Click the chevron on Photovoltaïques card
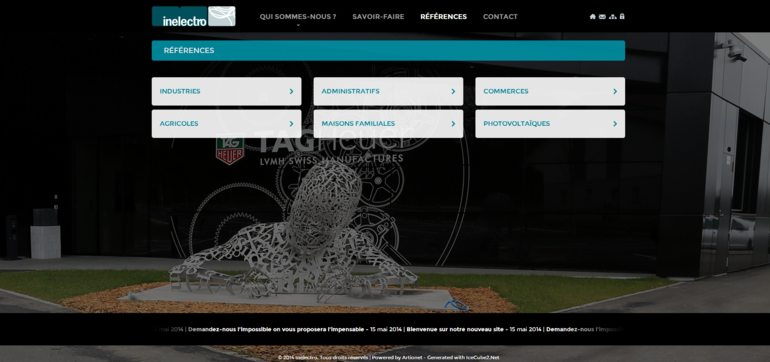Image resolution: width=770 pixels, height=362 pixels. pyautogui.click(x=615, y=124)
